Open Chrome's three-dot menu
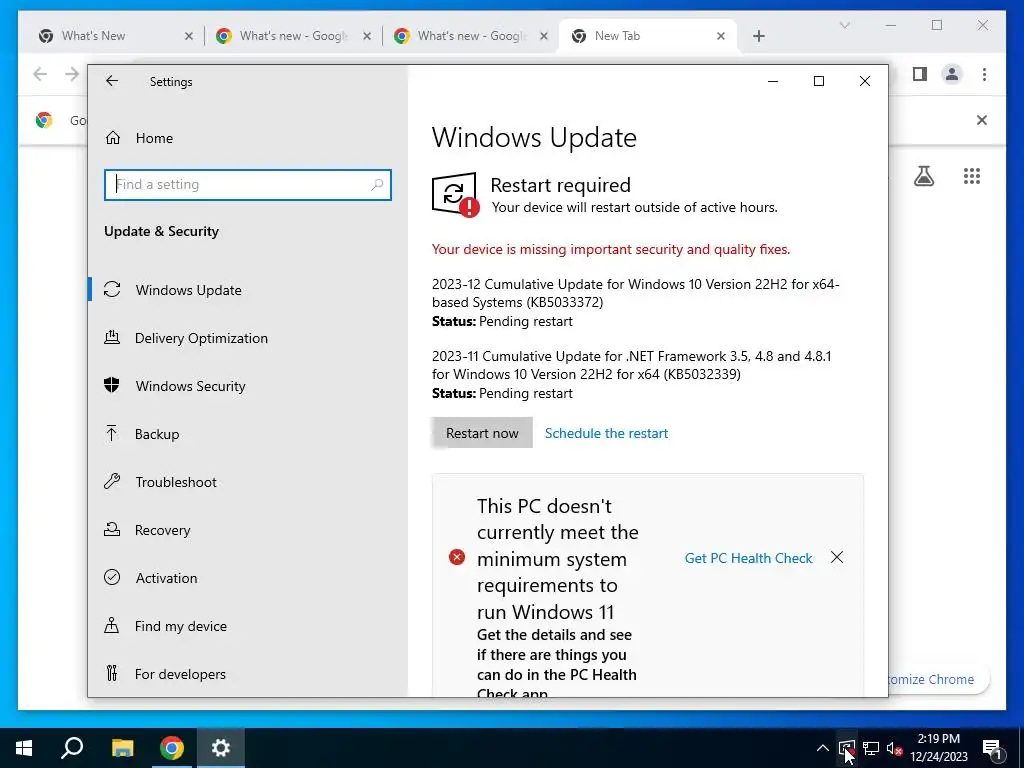 click(x=984, y=74)
